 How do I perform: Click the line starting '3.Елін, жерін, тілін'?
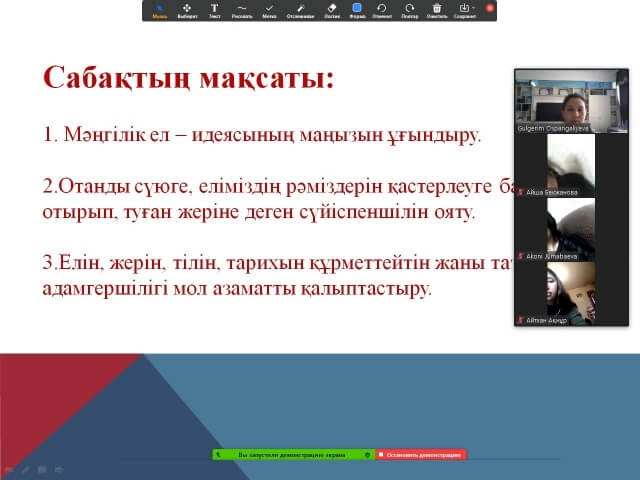point(278,262)
